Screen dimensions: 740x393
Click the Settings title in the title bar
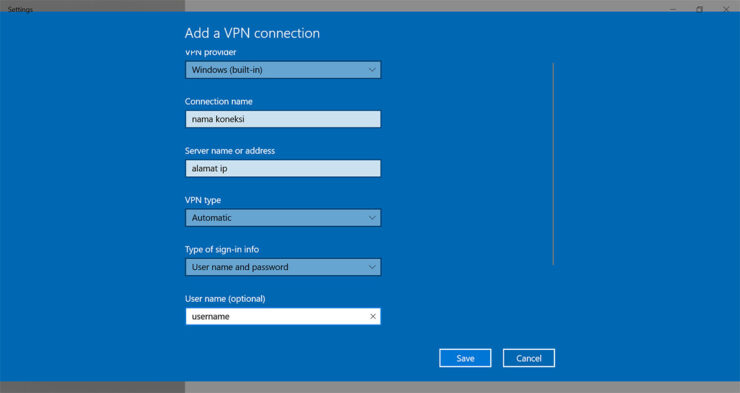(20, 9)
